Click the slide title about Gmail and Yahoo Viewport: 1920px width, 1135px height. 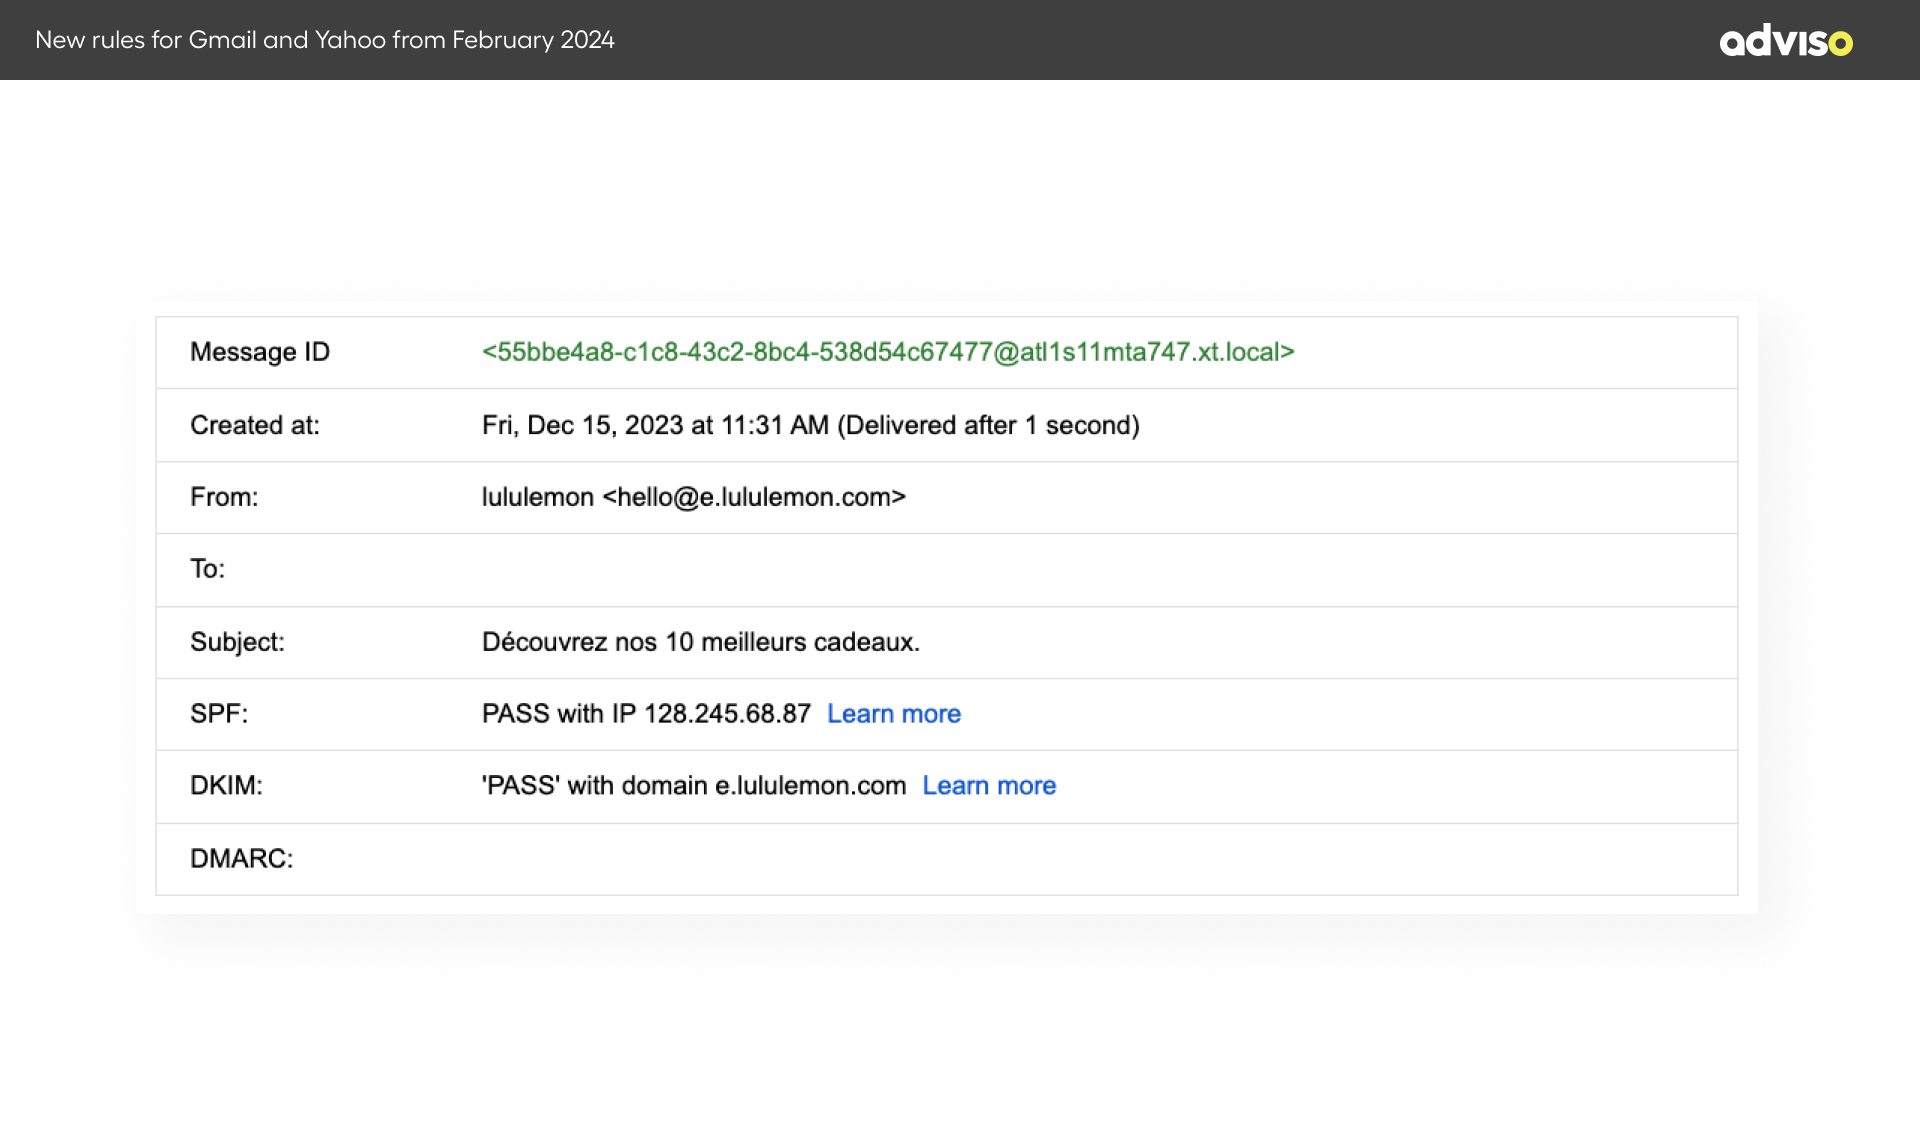coord(324,40)
